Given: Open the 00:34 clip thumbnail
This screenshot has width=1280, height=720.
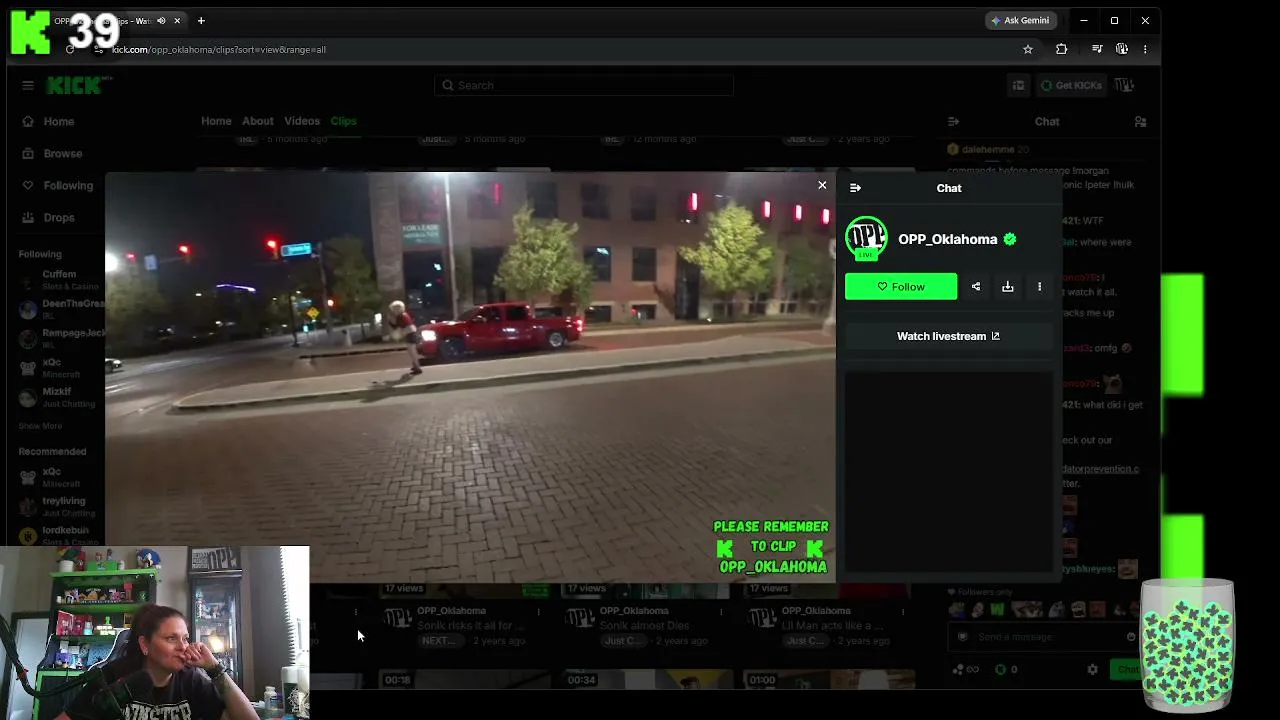Looking at the screenshot, I should coord(639,679).
